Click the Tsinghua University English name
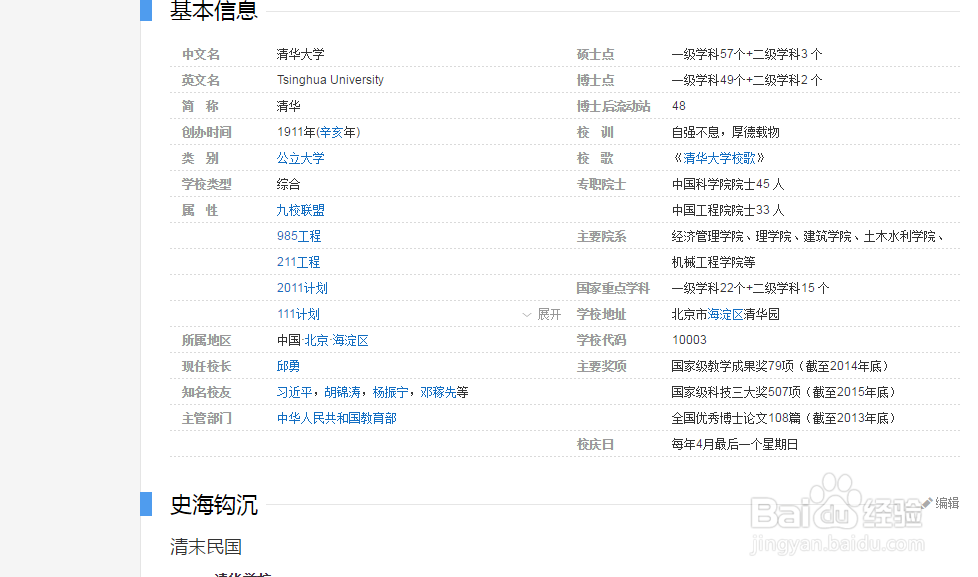This screenshot has width=978, height=577. coord(330,80)
